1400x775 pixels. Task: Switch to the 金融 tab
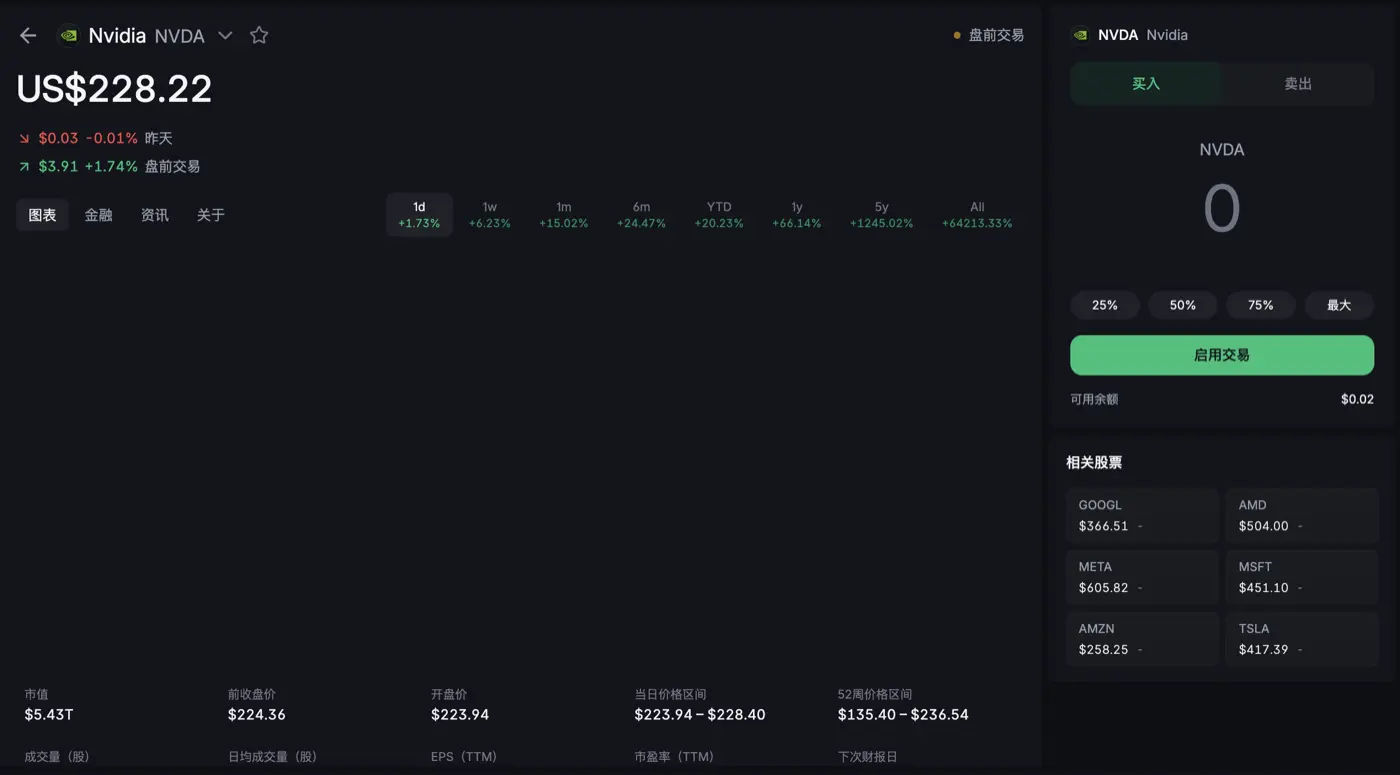[98, 215]
